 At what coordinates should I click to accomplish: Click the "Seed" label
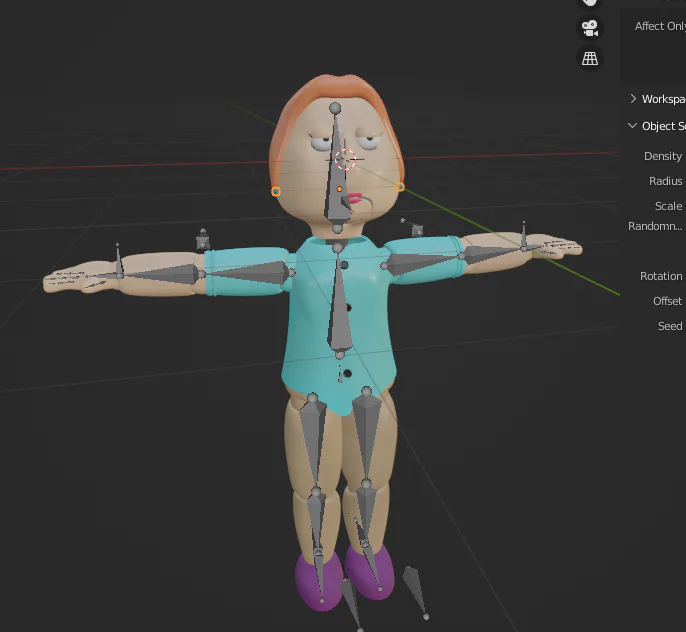coord(670,326)
